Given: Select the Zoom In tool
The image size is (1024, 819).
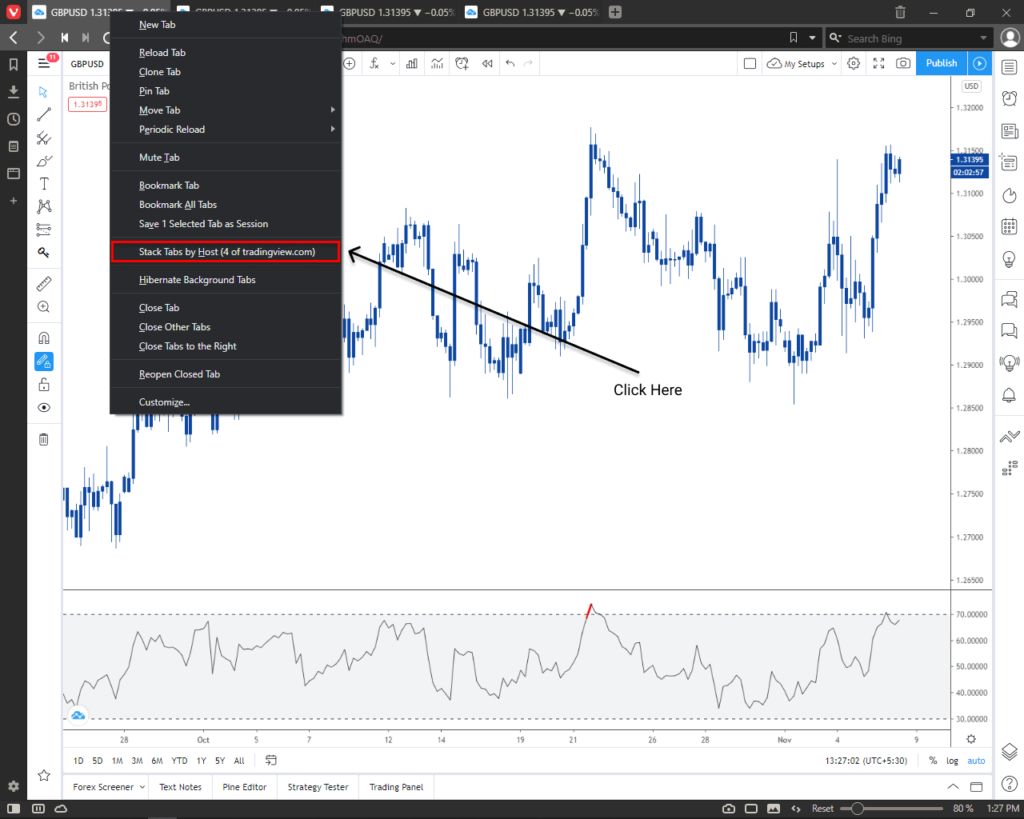Looking at the screenshot, I should pos(44,307).
